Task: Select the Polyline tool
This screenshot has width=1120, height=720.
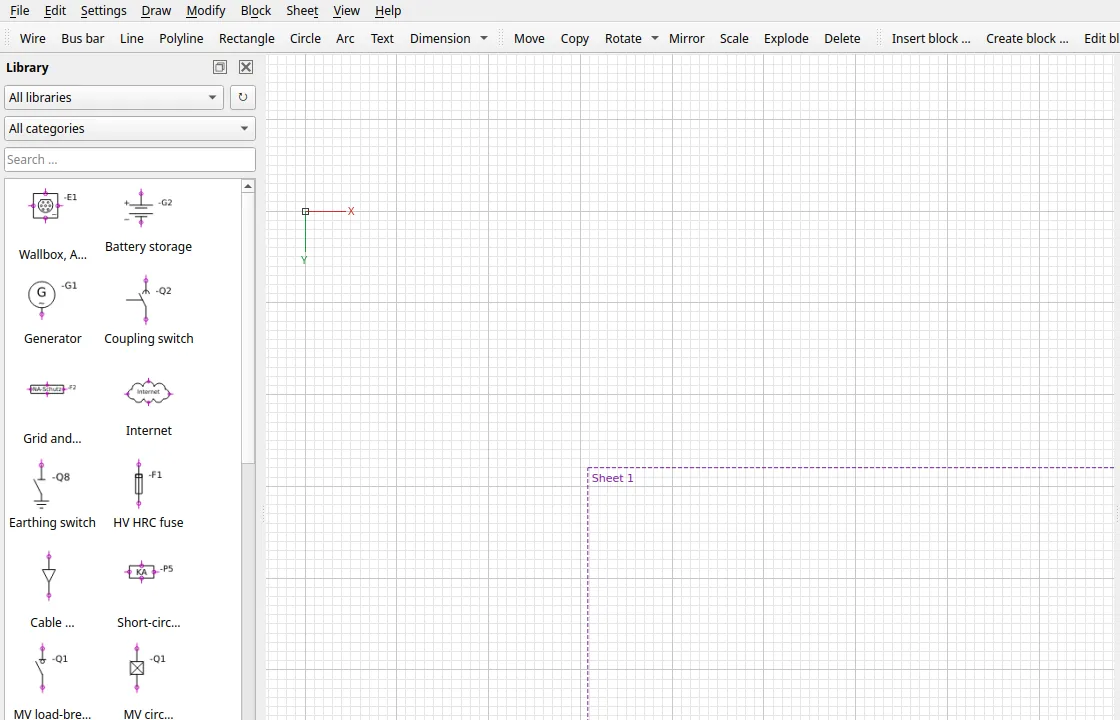Action: pos(181,39)
